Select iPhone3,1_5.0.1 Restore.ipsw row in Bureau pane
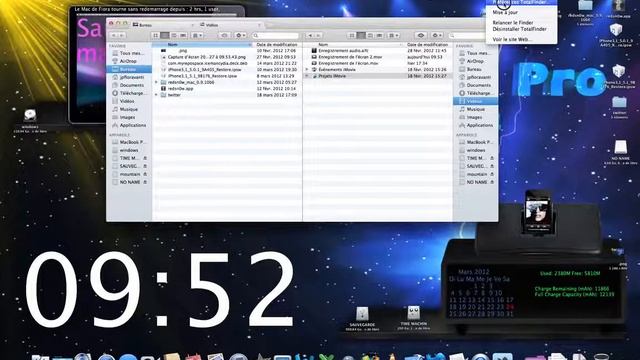 pos(227,70)
